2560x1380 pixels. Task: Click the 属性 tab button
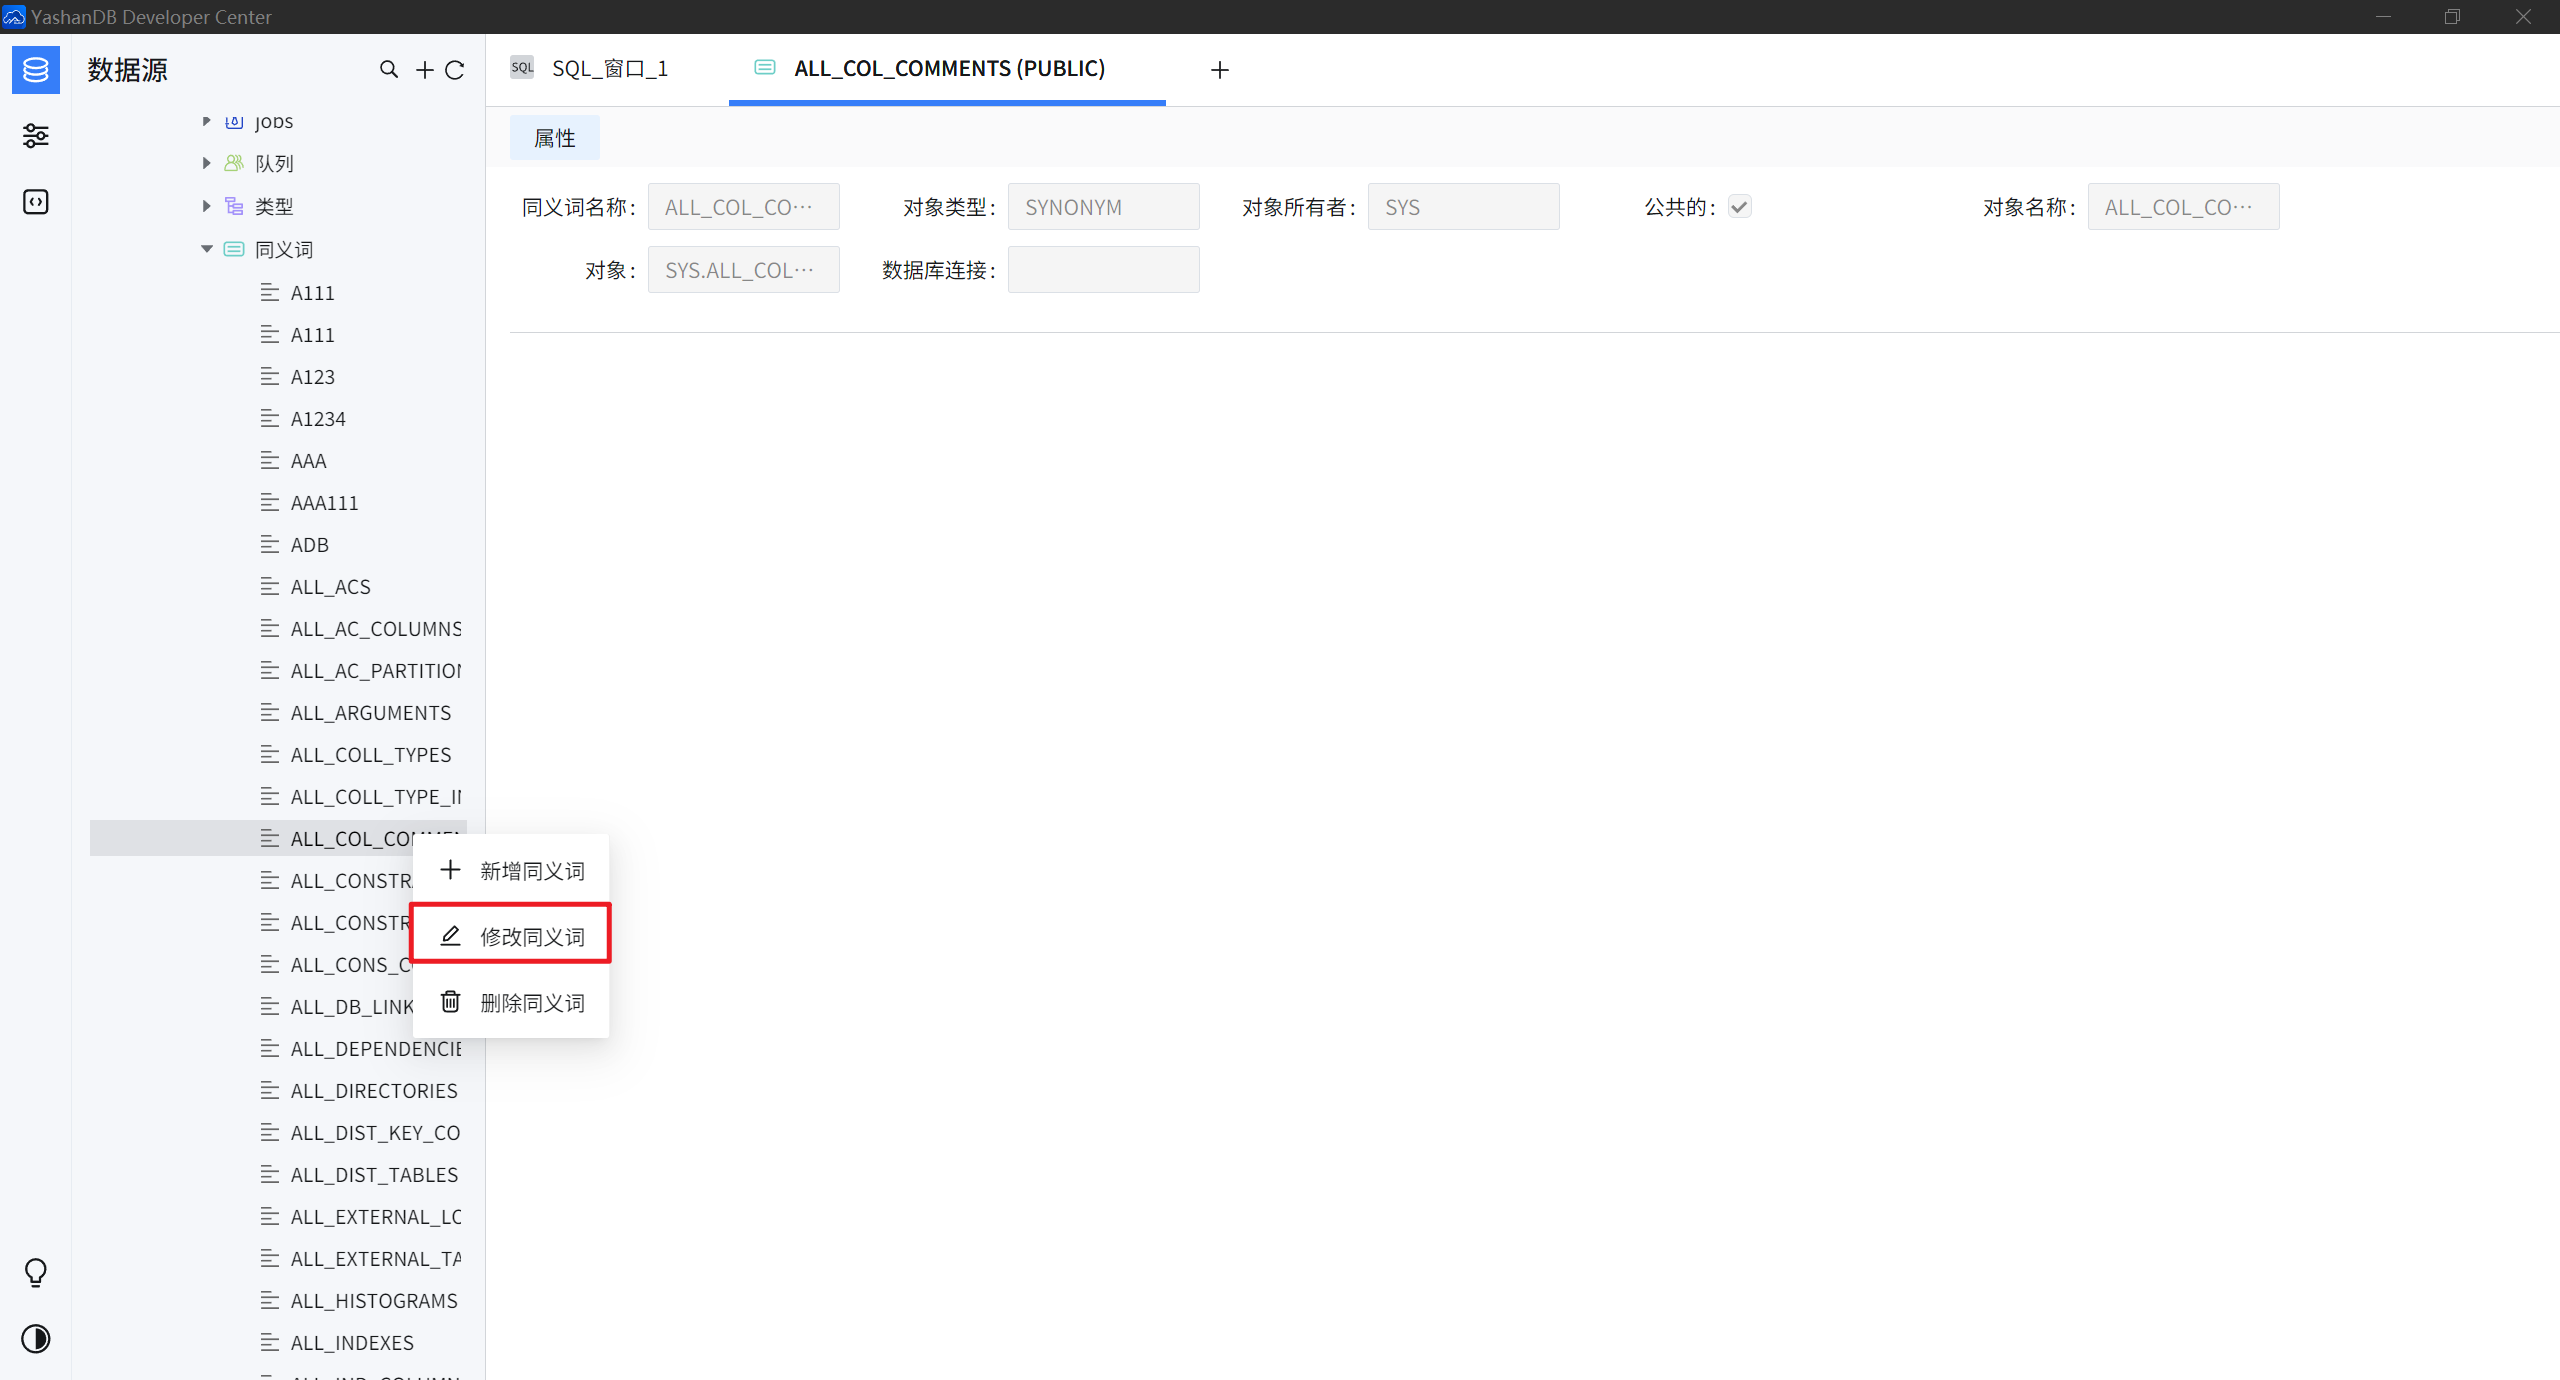(555, 138)
